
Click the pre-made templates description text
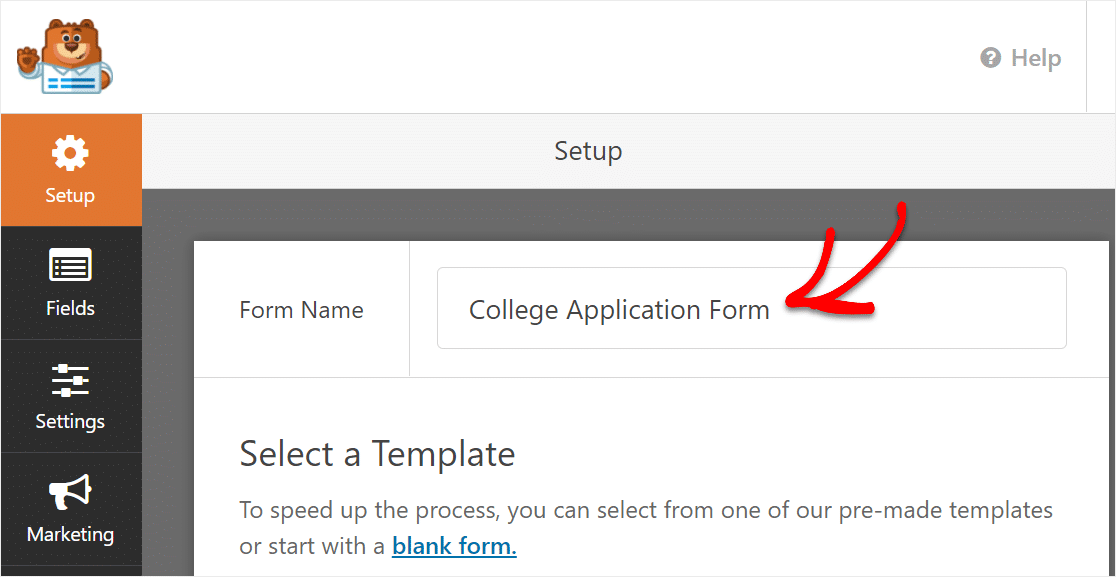pyautogui.click(x=646, y=529)
